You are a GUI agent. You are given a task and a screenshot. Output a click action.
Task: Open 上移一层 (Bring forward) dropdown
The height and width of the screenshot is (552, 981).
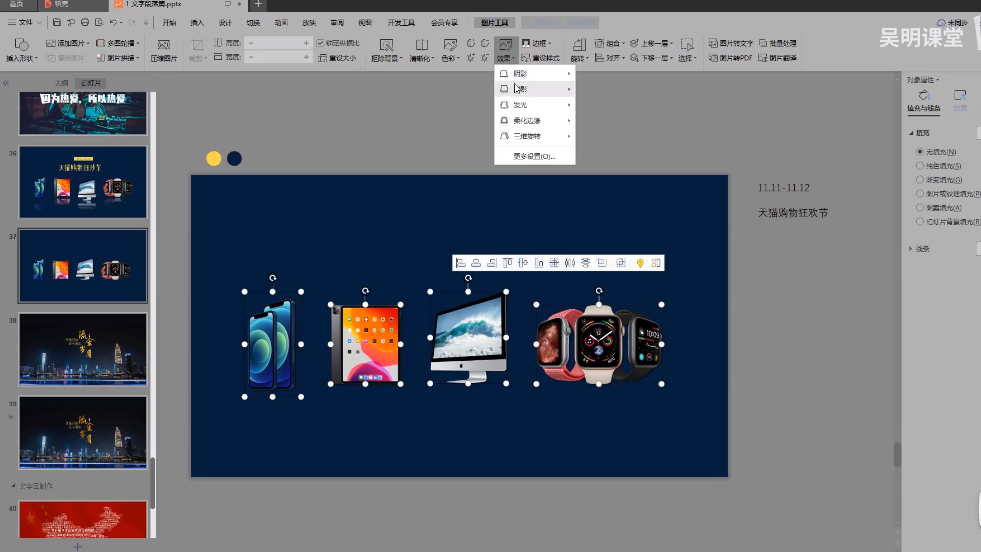651,43
